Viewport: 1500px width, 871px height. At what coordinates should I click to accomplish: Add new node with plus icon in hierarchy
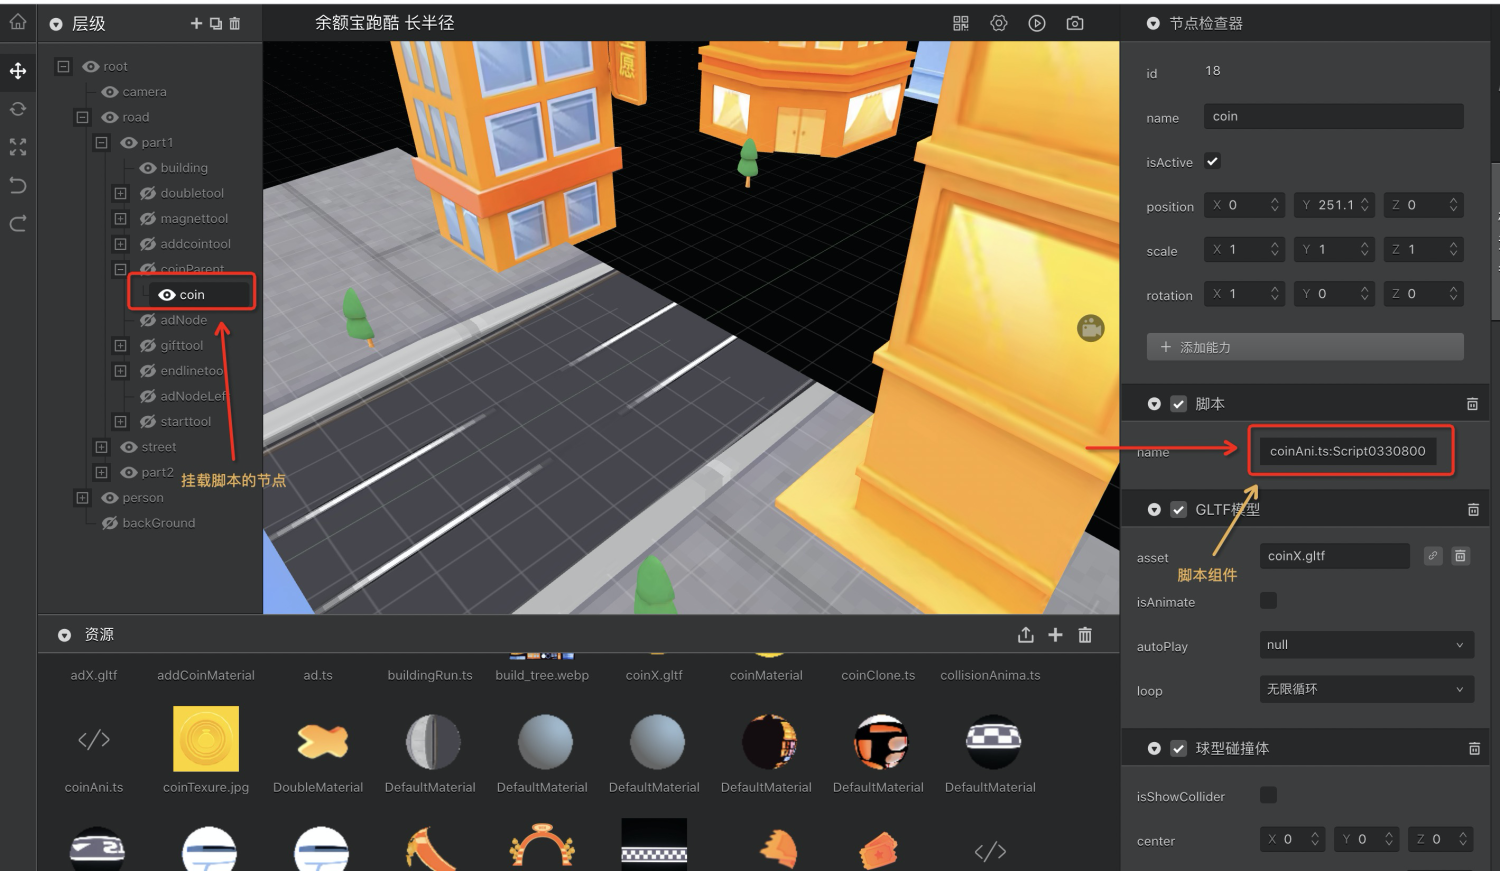[x=196, y=23]
